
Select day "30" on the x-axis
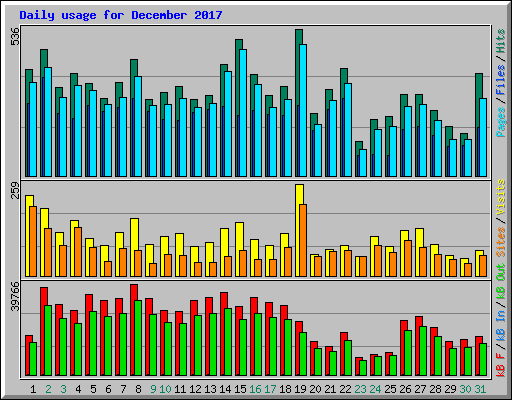pos(465,389)
